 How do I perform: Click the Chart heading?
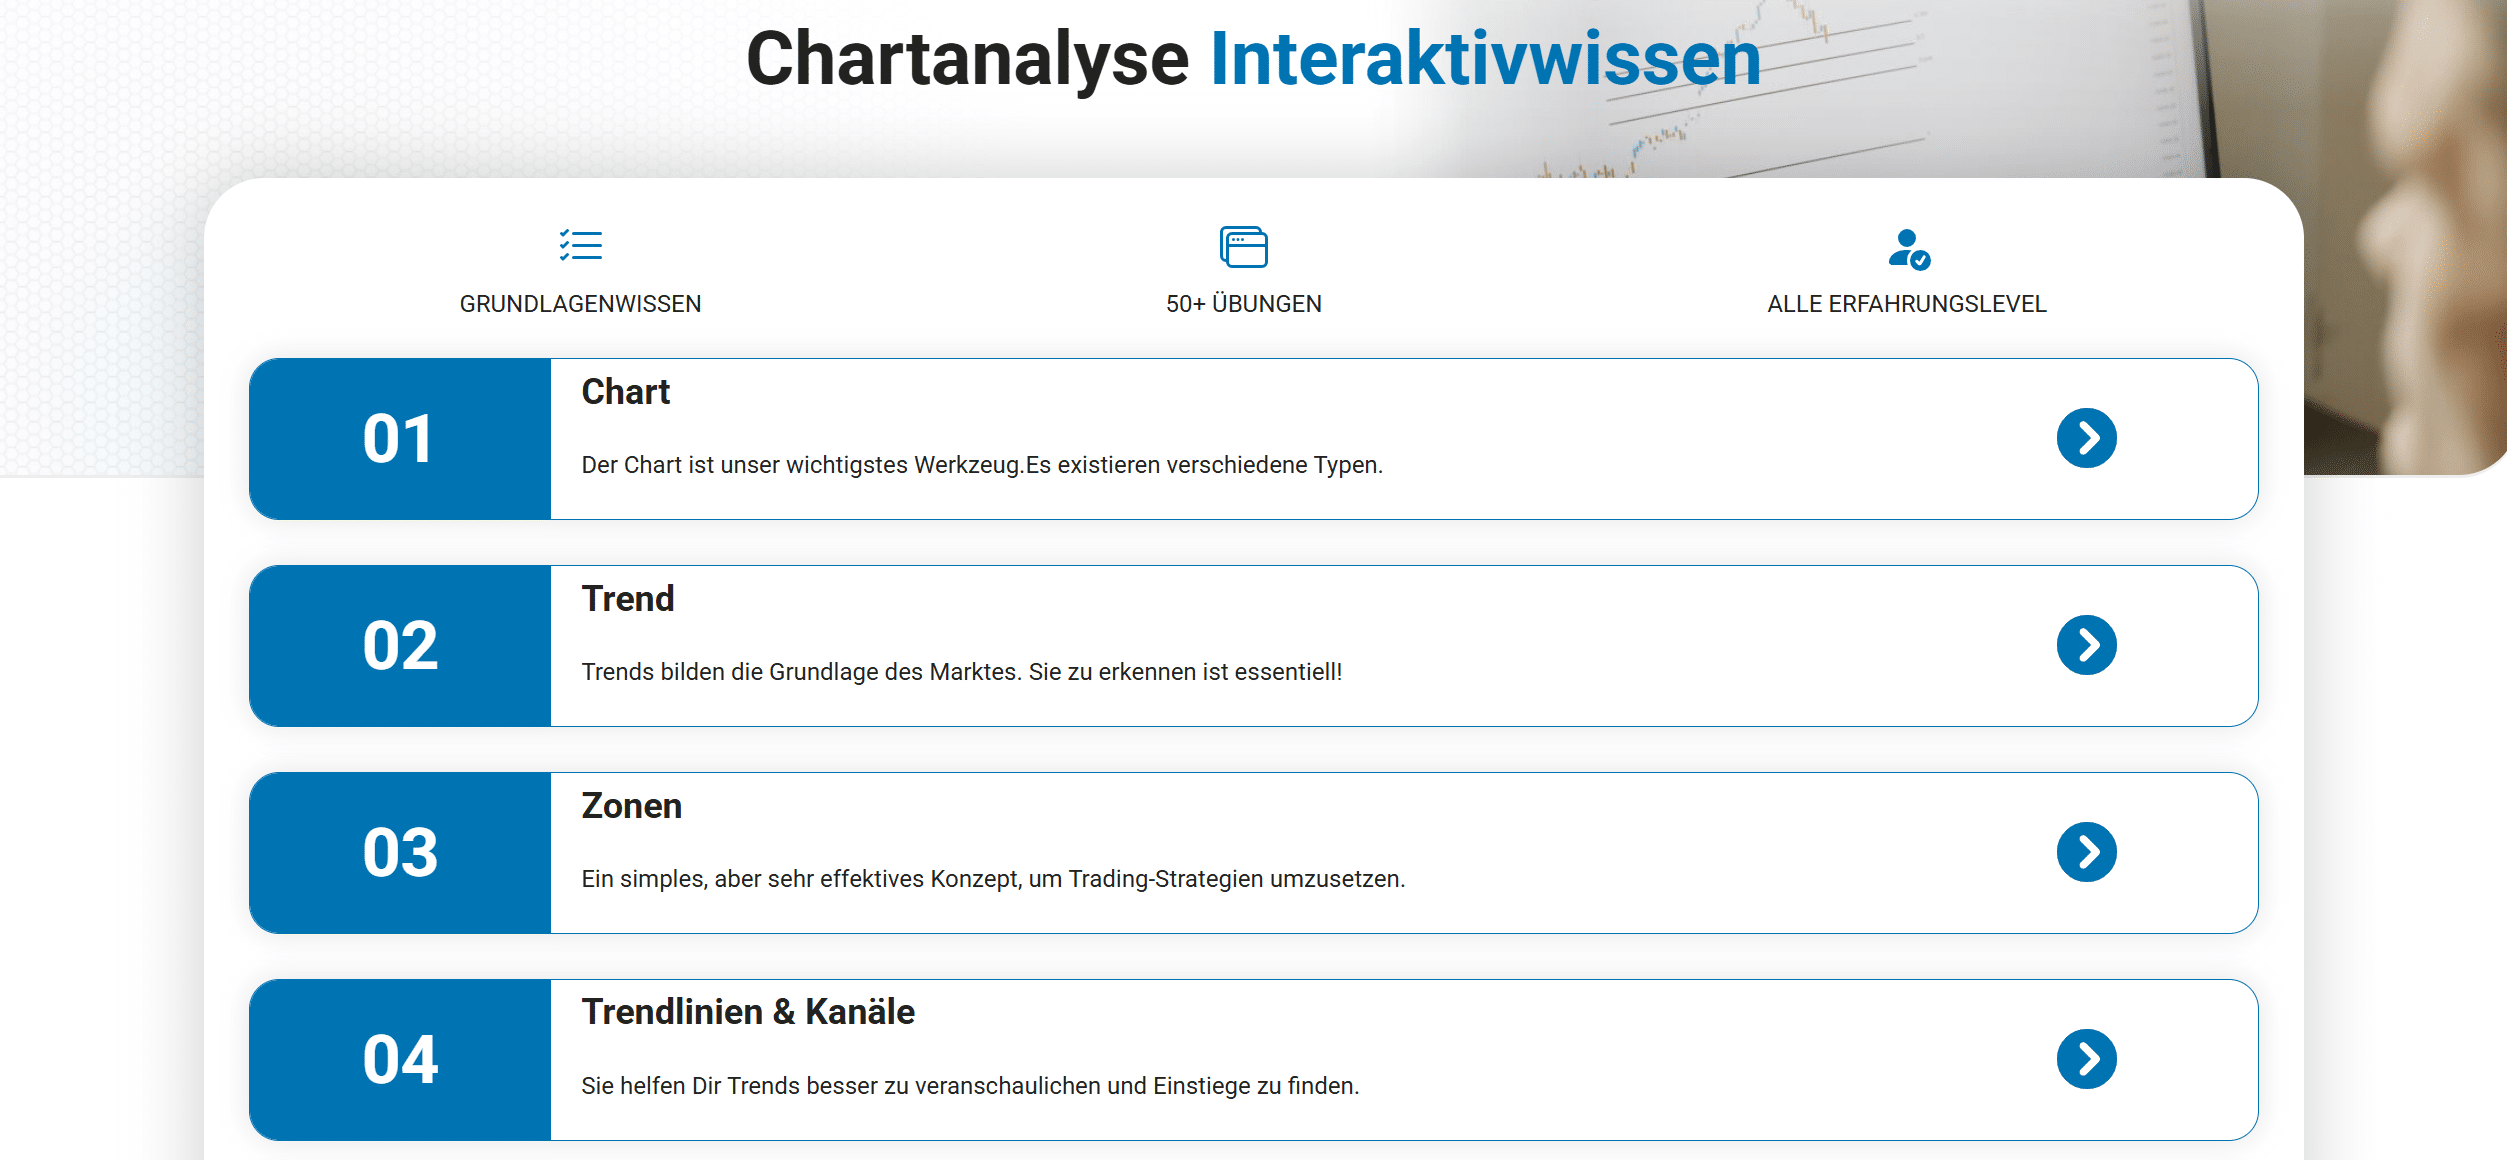625,392
